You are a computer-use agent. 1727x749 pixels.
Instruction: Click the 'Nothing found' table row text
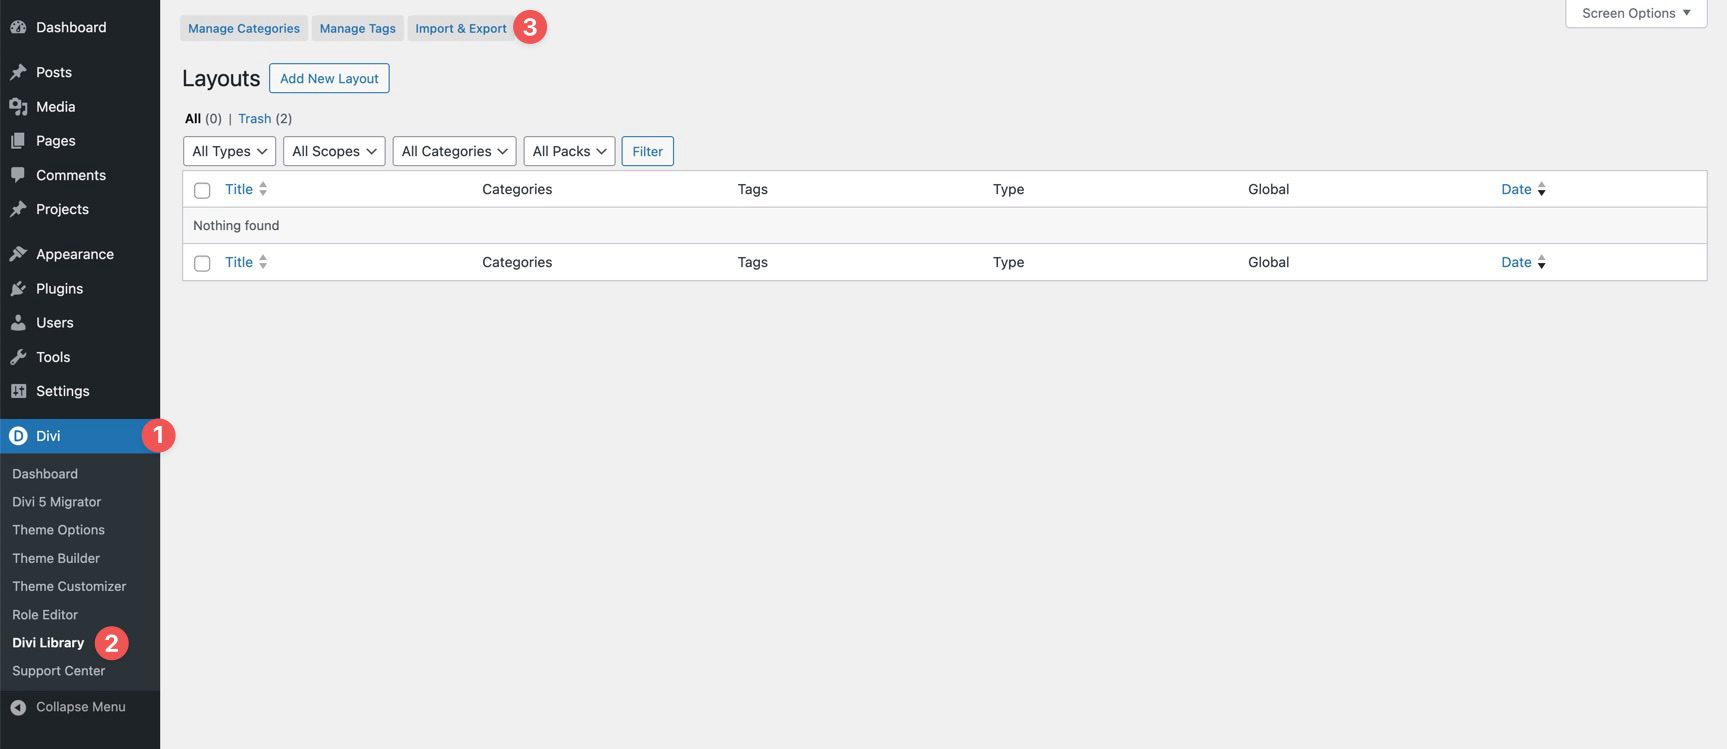coord(236,225)
